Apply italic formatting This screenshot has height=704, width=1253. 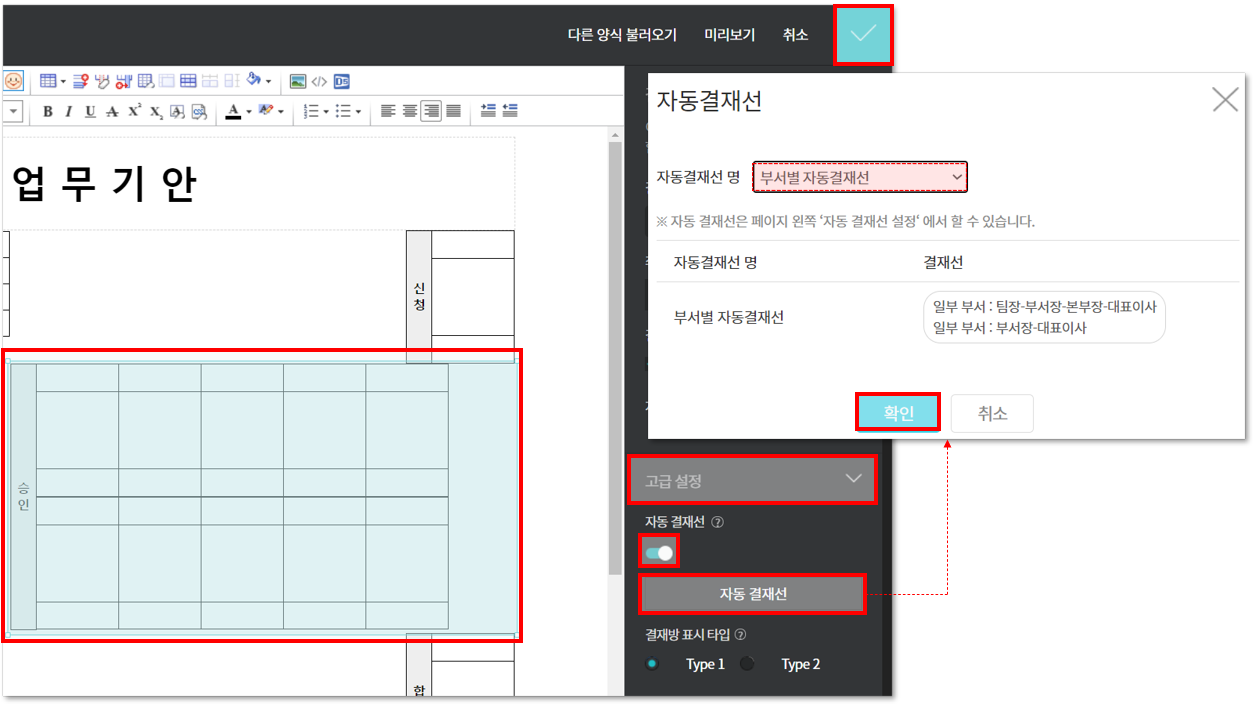click(68, 111)
